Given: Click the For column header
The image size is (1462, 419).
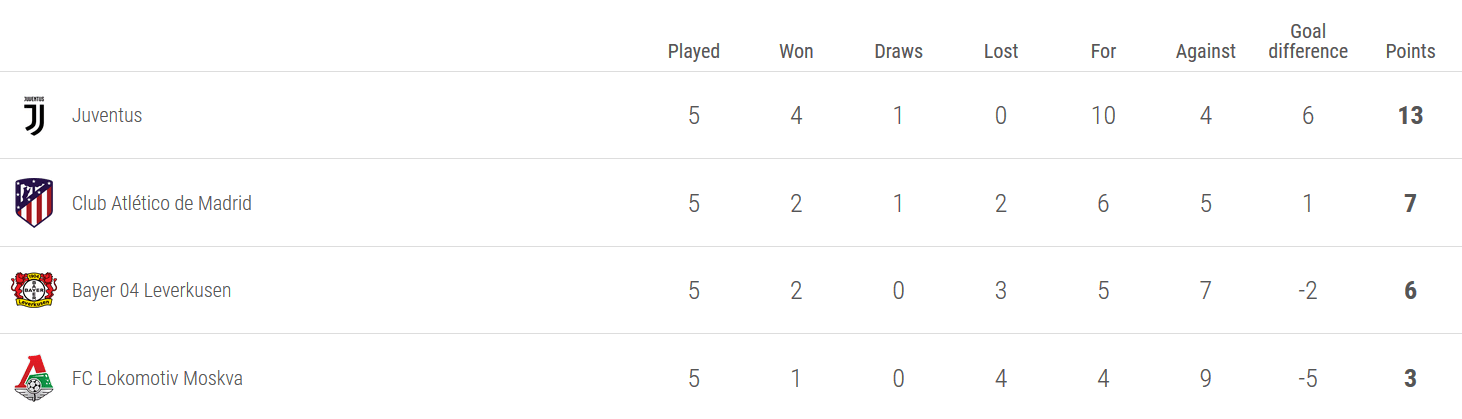Looking at the screenshot, I should click(x=1103, y=51).
